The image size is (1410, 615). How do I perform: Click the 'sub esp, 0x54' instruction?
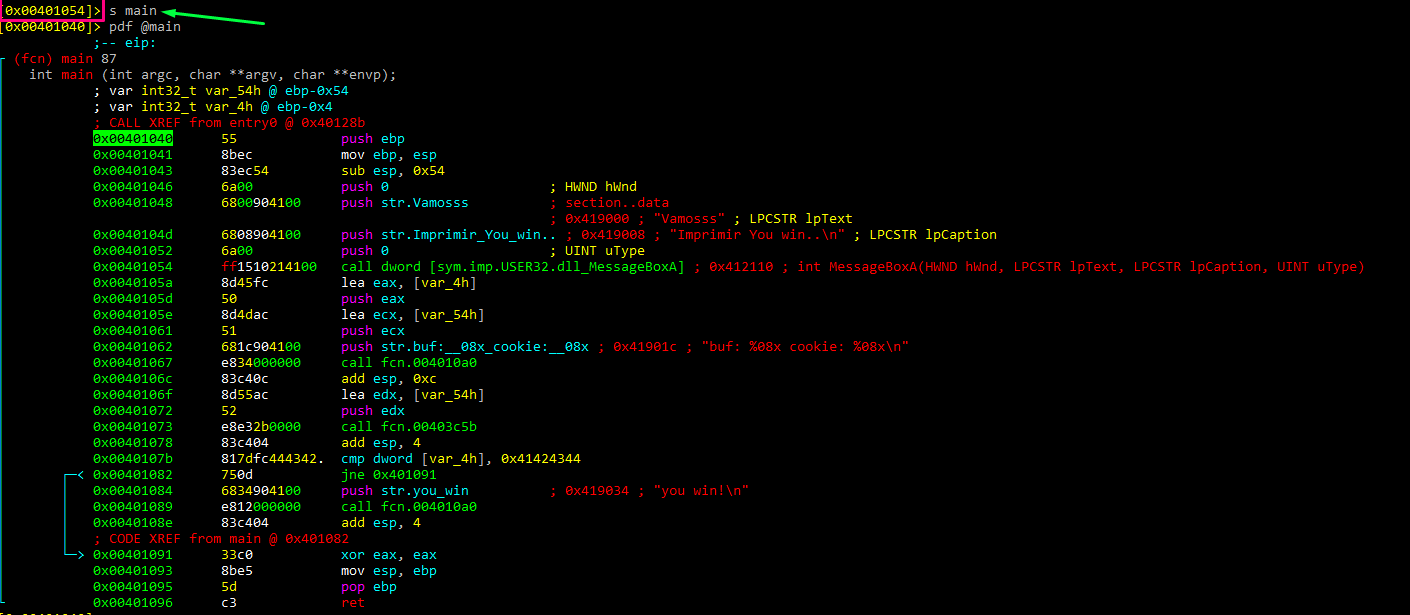(x=393, y=170)
